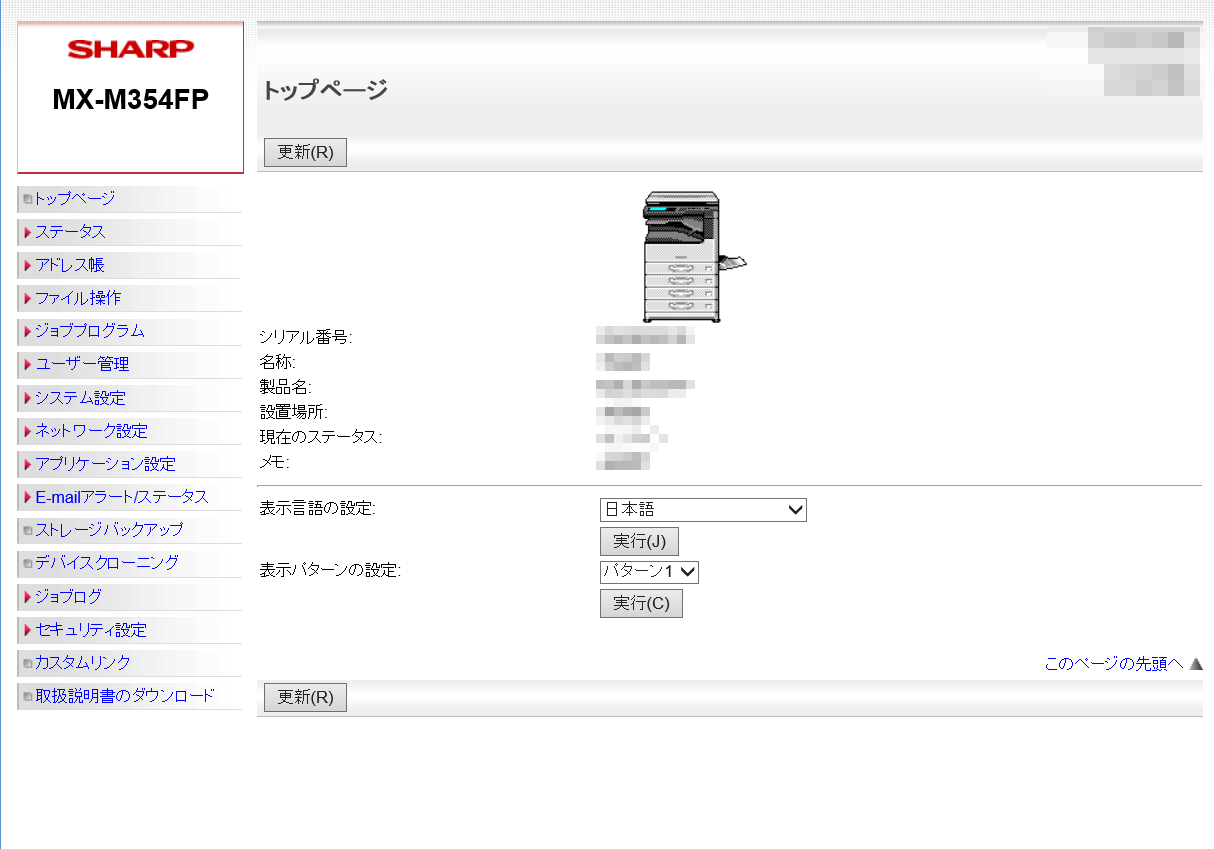Click the red arrow icon beside ネットワーク設定
This screenshot has height=849, width=1214.
(28, 431)
